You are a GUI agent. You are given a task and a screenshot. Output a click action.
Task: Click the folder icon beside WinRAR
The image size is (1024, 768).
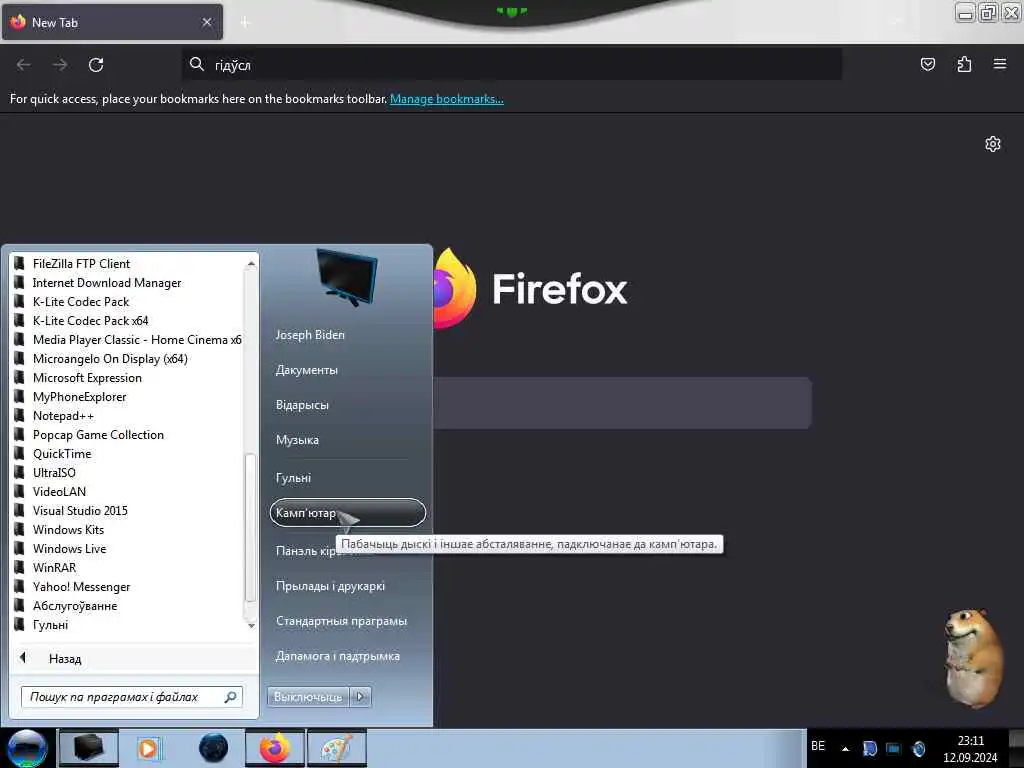pos(20,568)
